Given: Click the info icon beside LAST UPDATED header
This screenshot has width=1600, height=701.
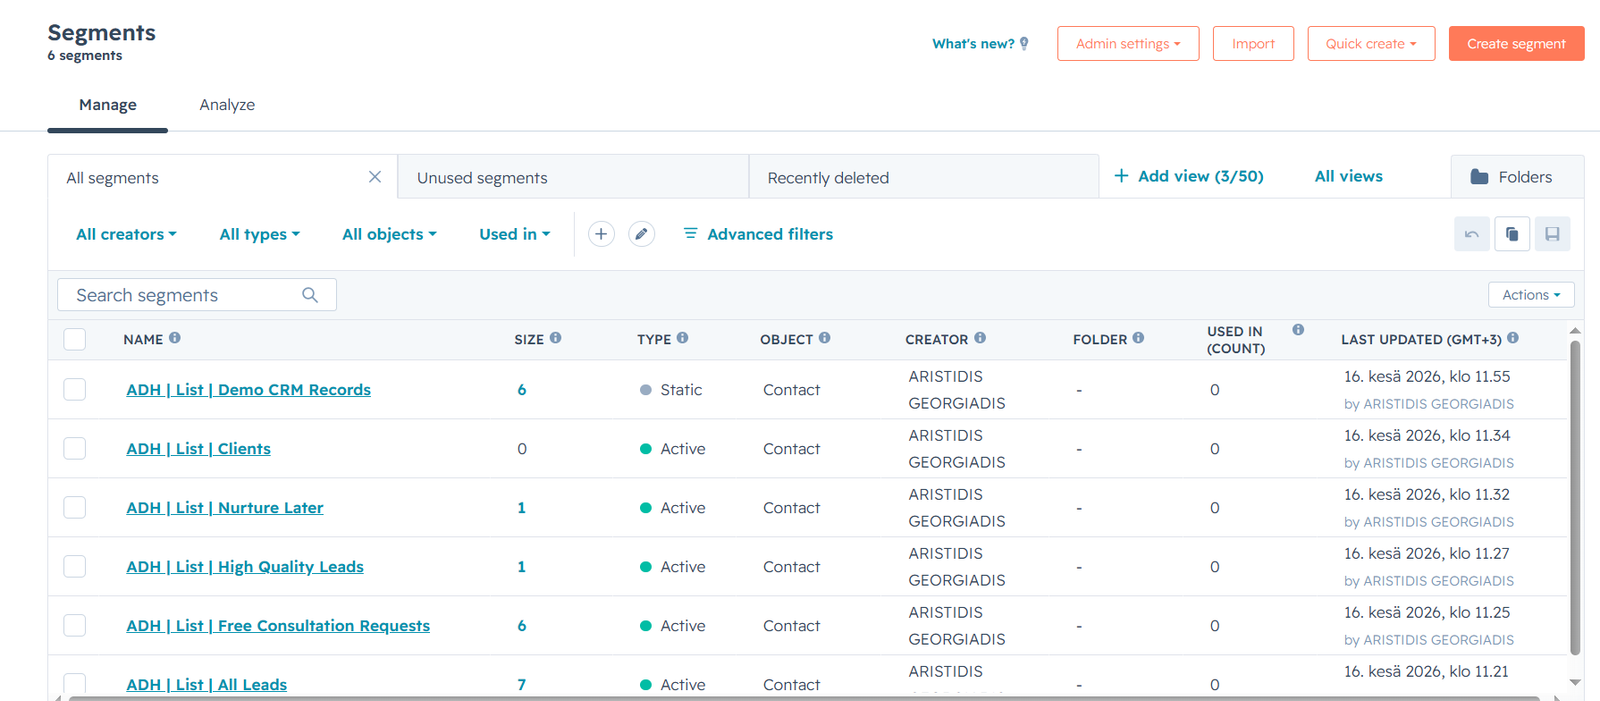Looking at the screenshot, I should 1513,338.
